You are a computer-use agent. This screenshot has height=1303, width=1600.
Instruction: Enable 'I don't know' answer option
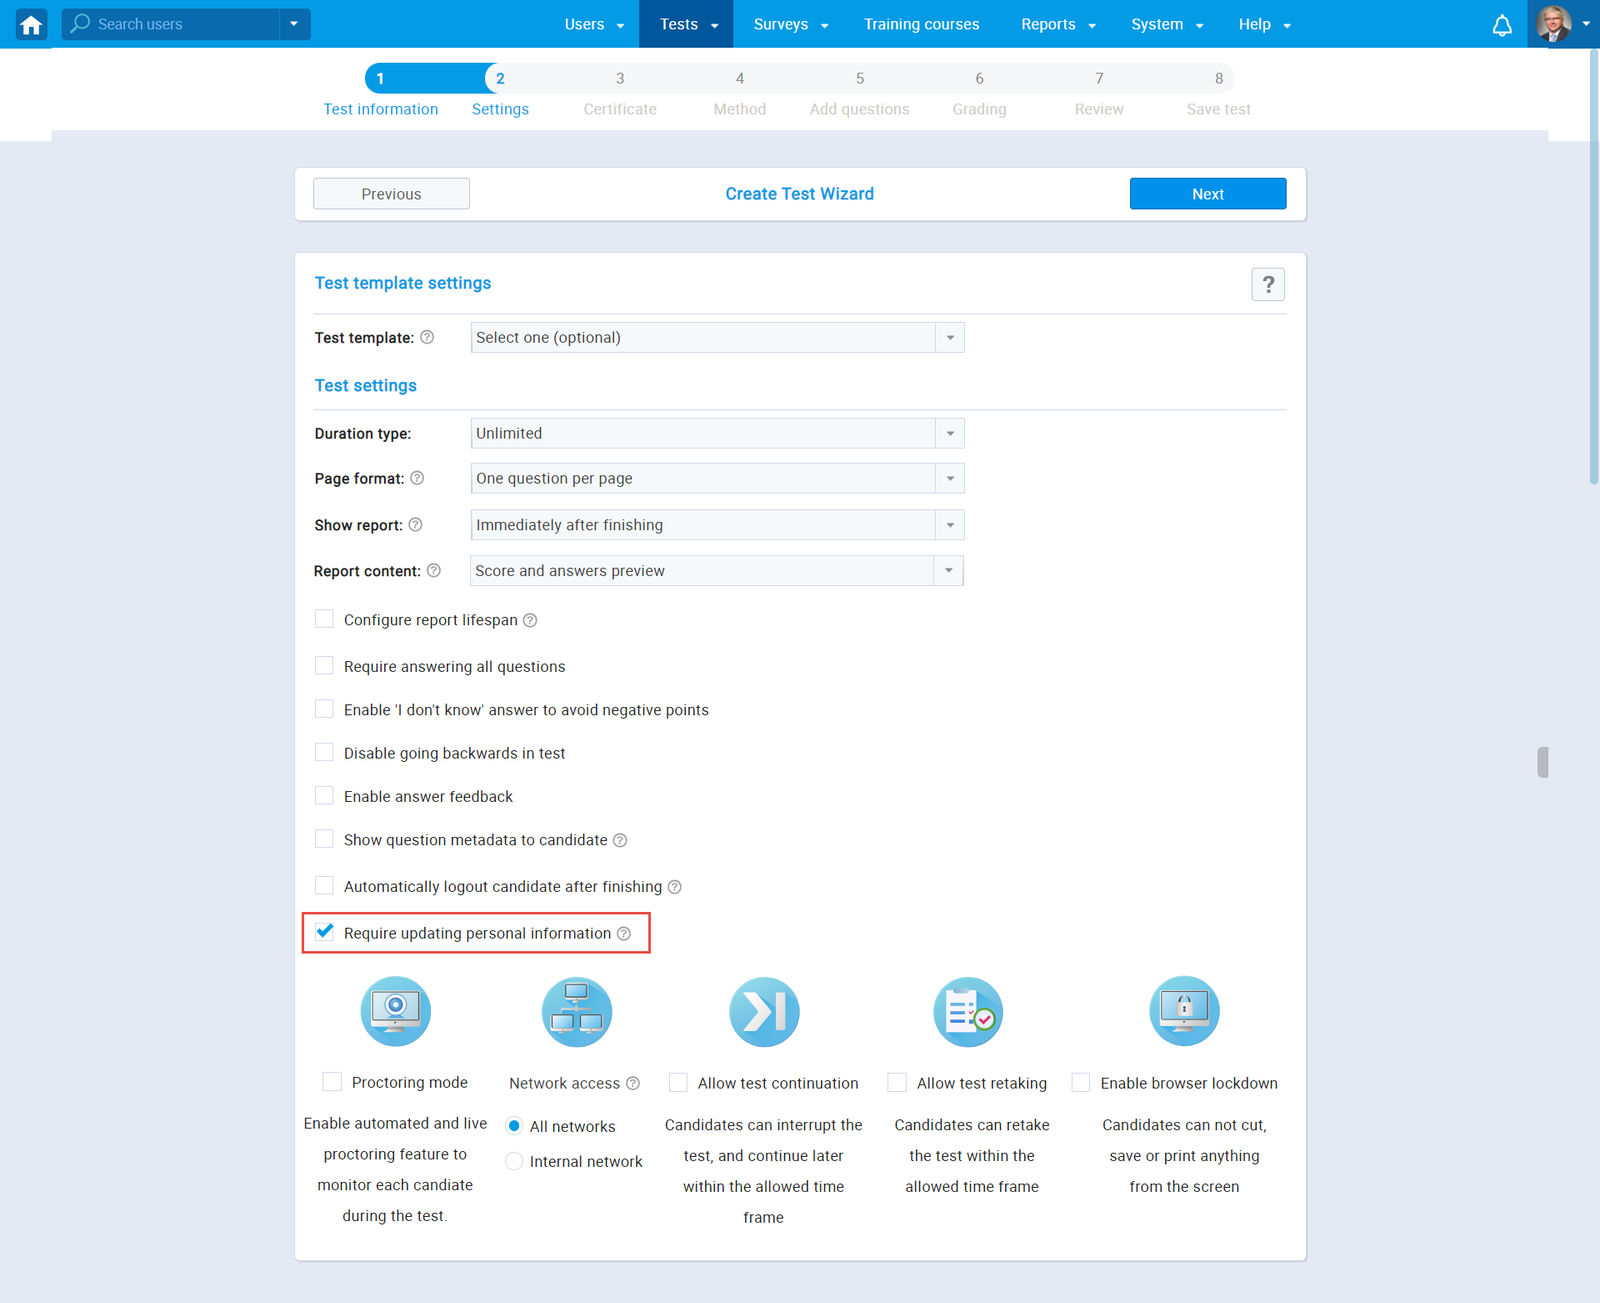[x=324, y=709]
